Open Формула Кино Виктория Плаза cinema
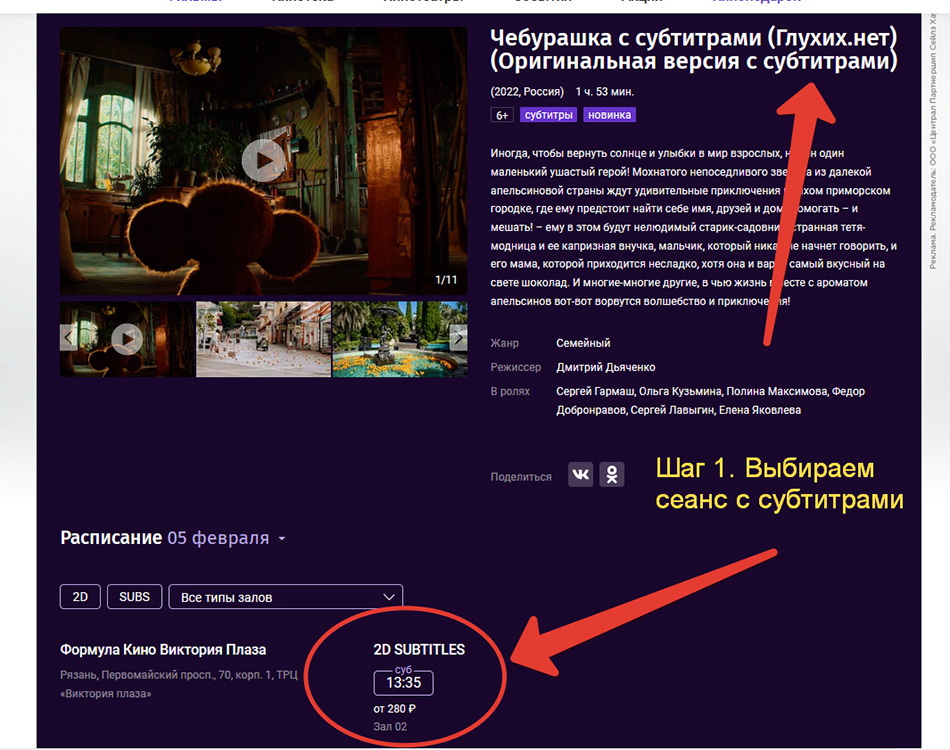The height and width of the screenshot is (750, 950). coord(163,649)
